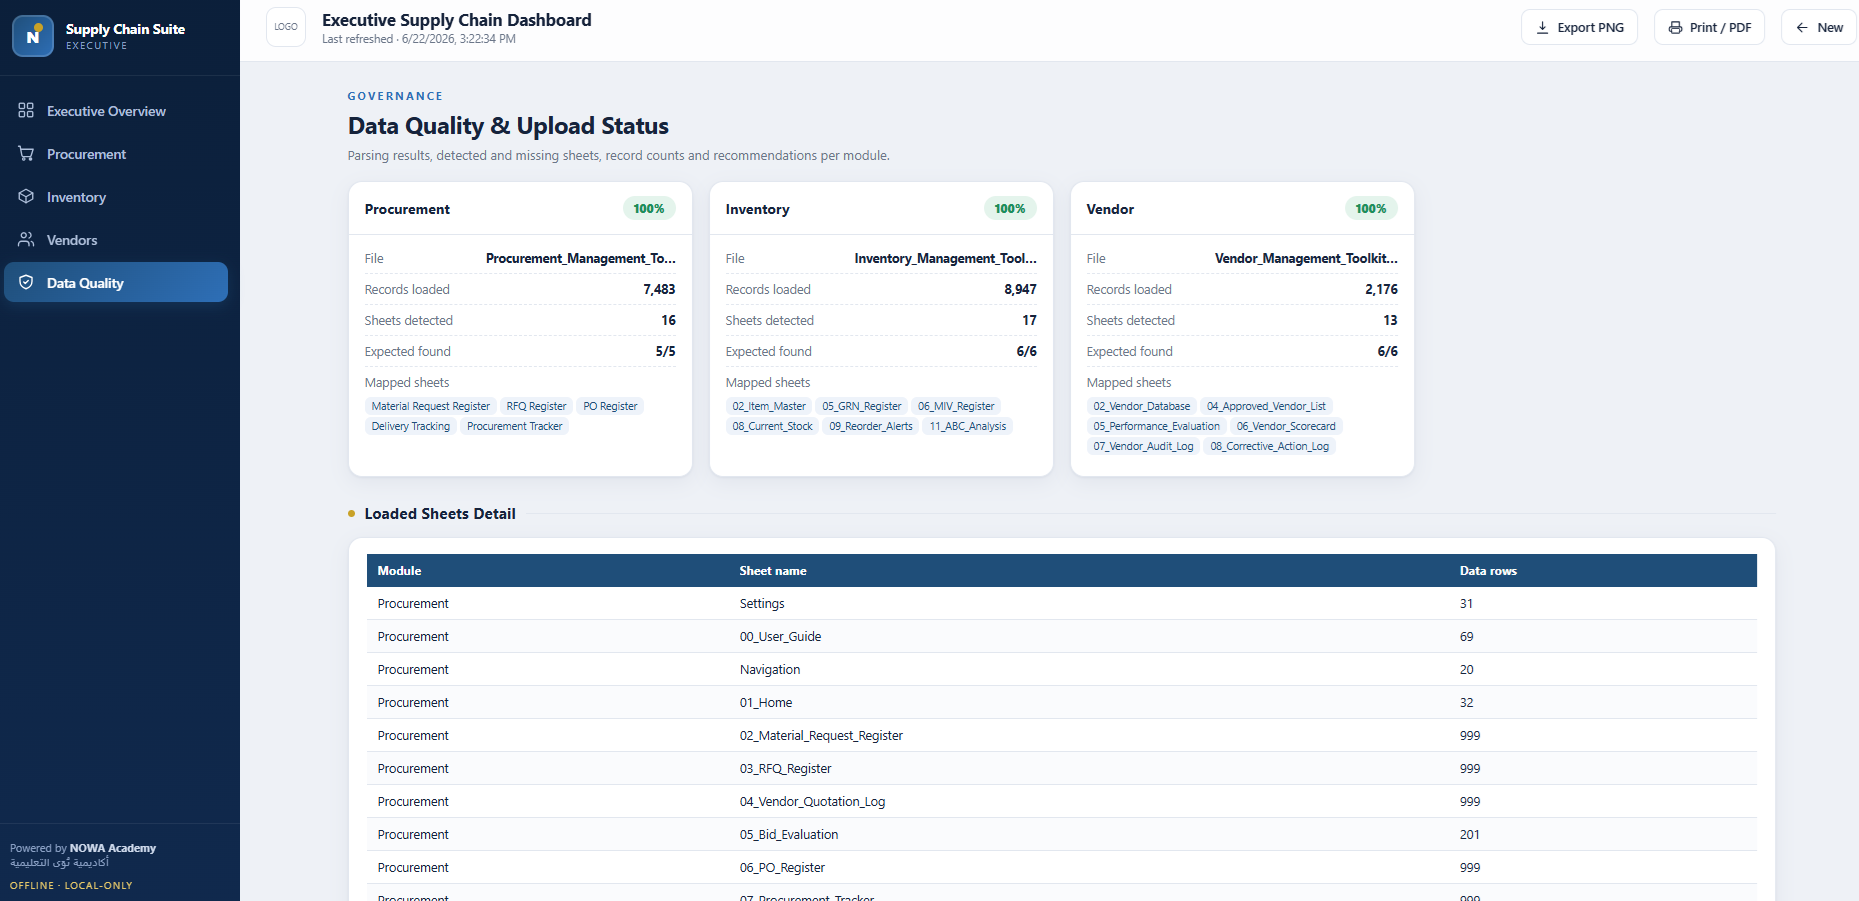Select the Data Quality sidebar item
Image resolution: width=1859 pixels, height=901 pixels.
[116, 282]
